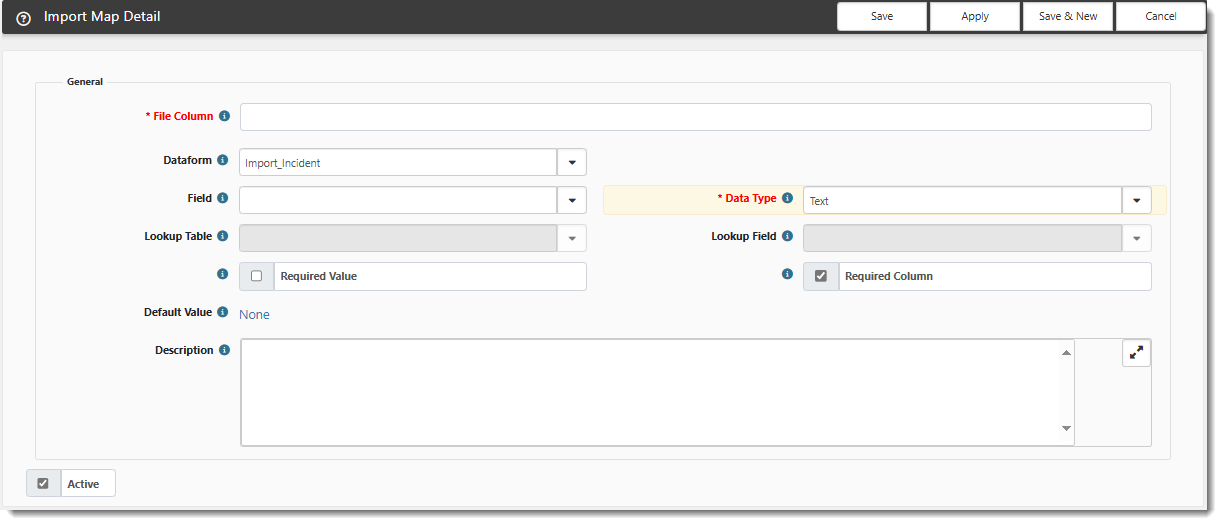Image resolution: width=1222 pixels, height=525 pixels.
Task: Expand the Description editor with arrows icon
Action: 1136,353
